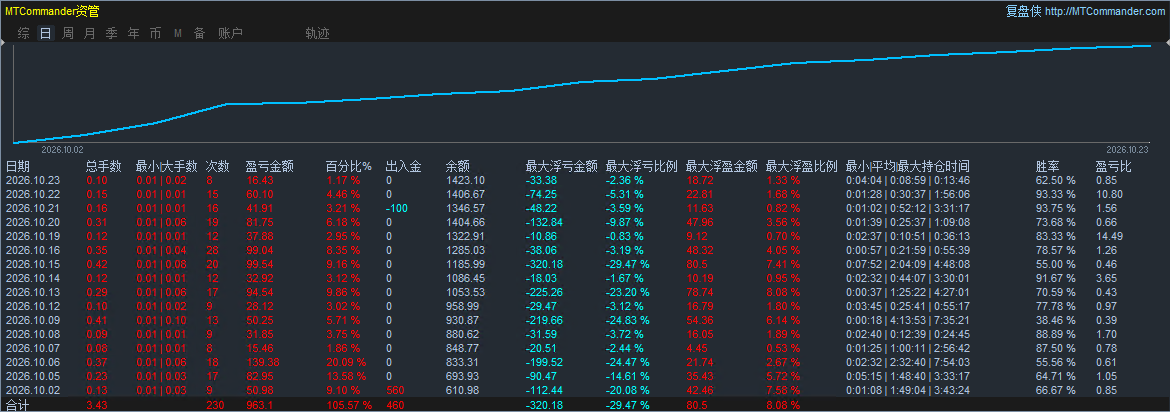Image resolution: width=1170 pixels, height=412 pixels.
Task: Click the 38.46 % win rate cell
Action: pos(1056,319)
